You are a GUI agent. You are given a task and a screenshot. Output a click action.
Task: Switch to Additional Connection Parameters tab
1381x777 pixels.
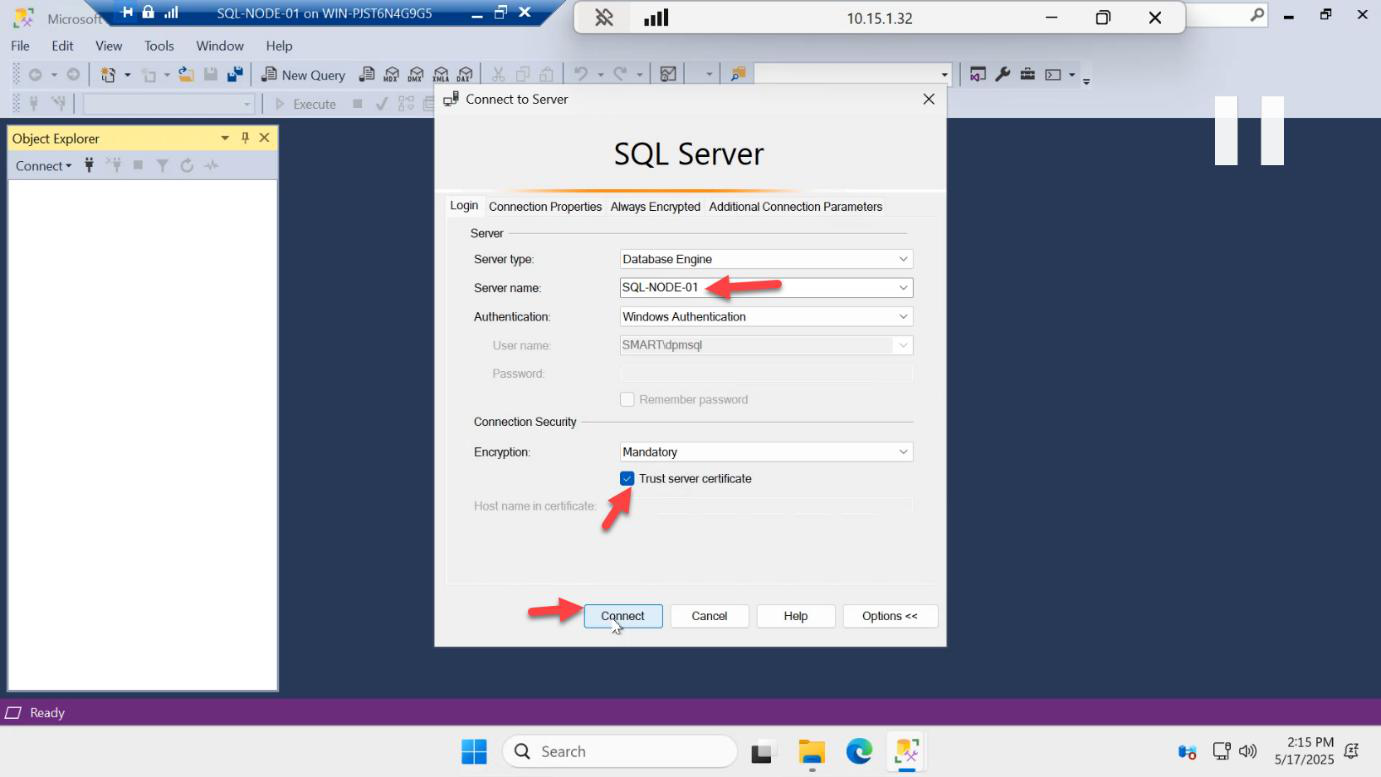tap(795, 207)
